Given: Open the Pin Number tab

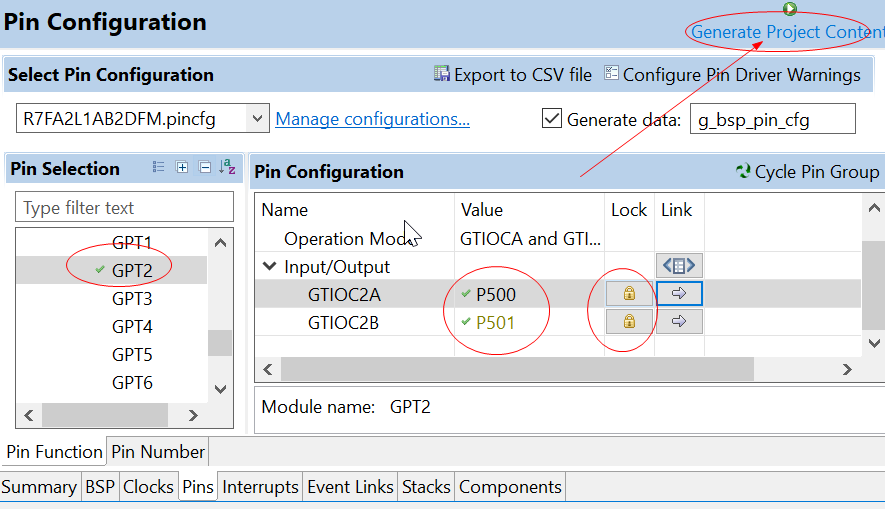Looking at the screenshot, I should click(158, 452).
